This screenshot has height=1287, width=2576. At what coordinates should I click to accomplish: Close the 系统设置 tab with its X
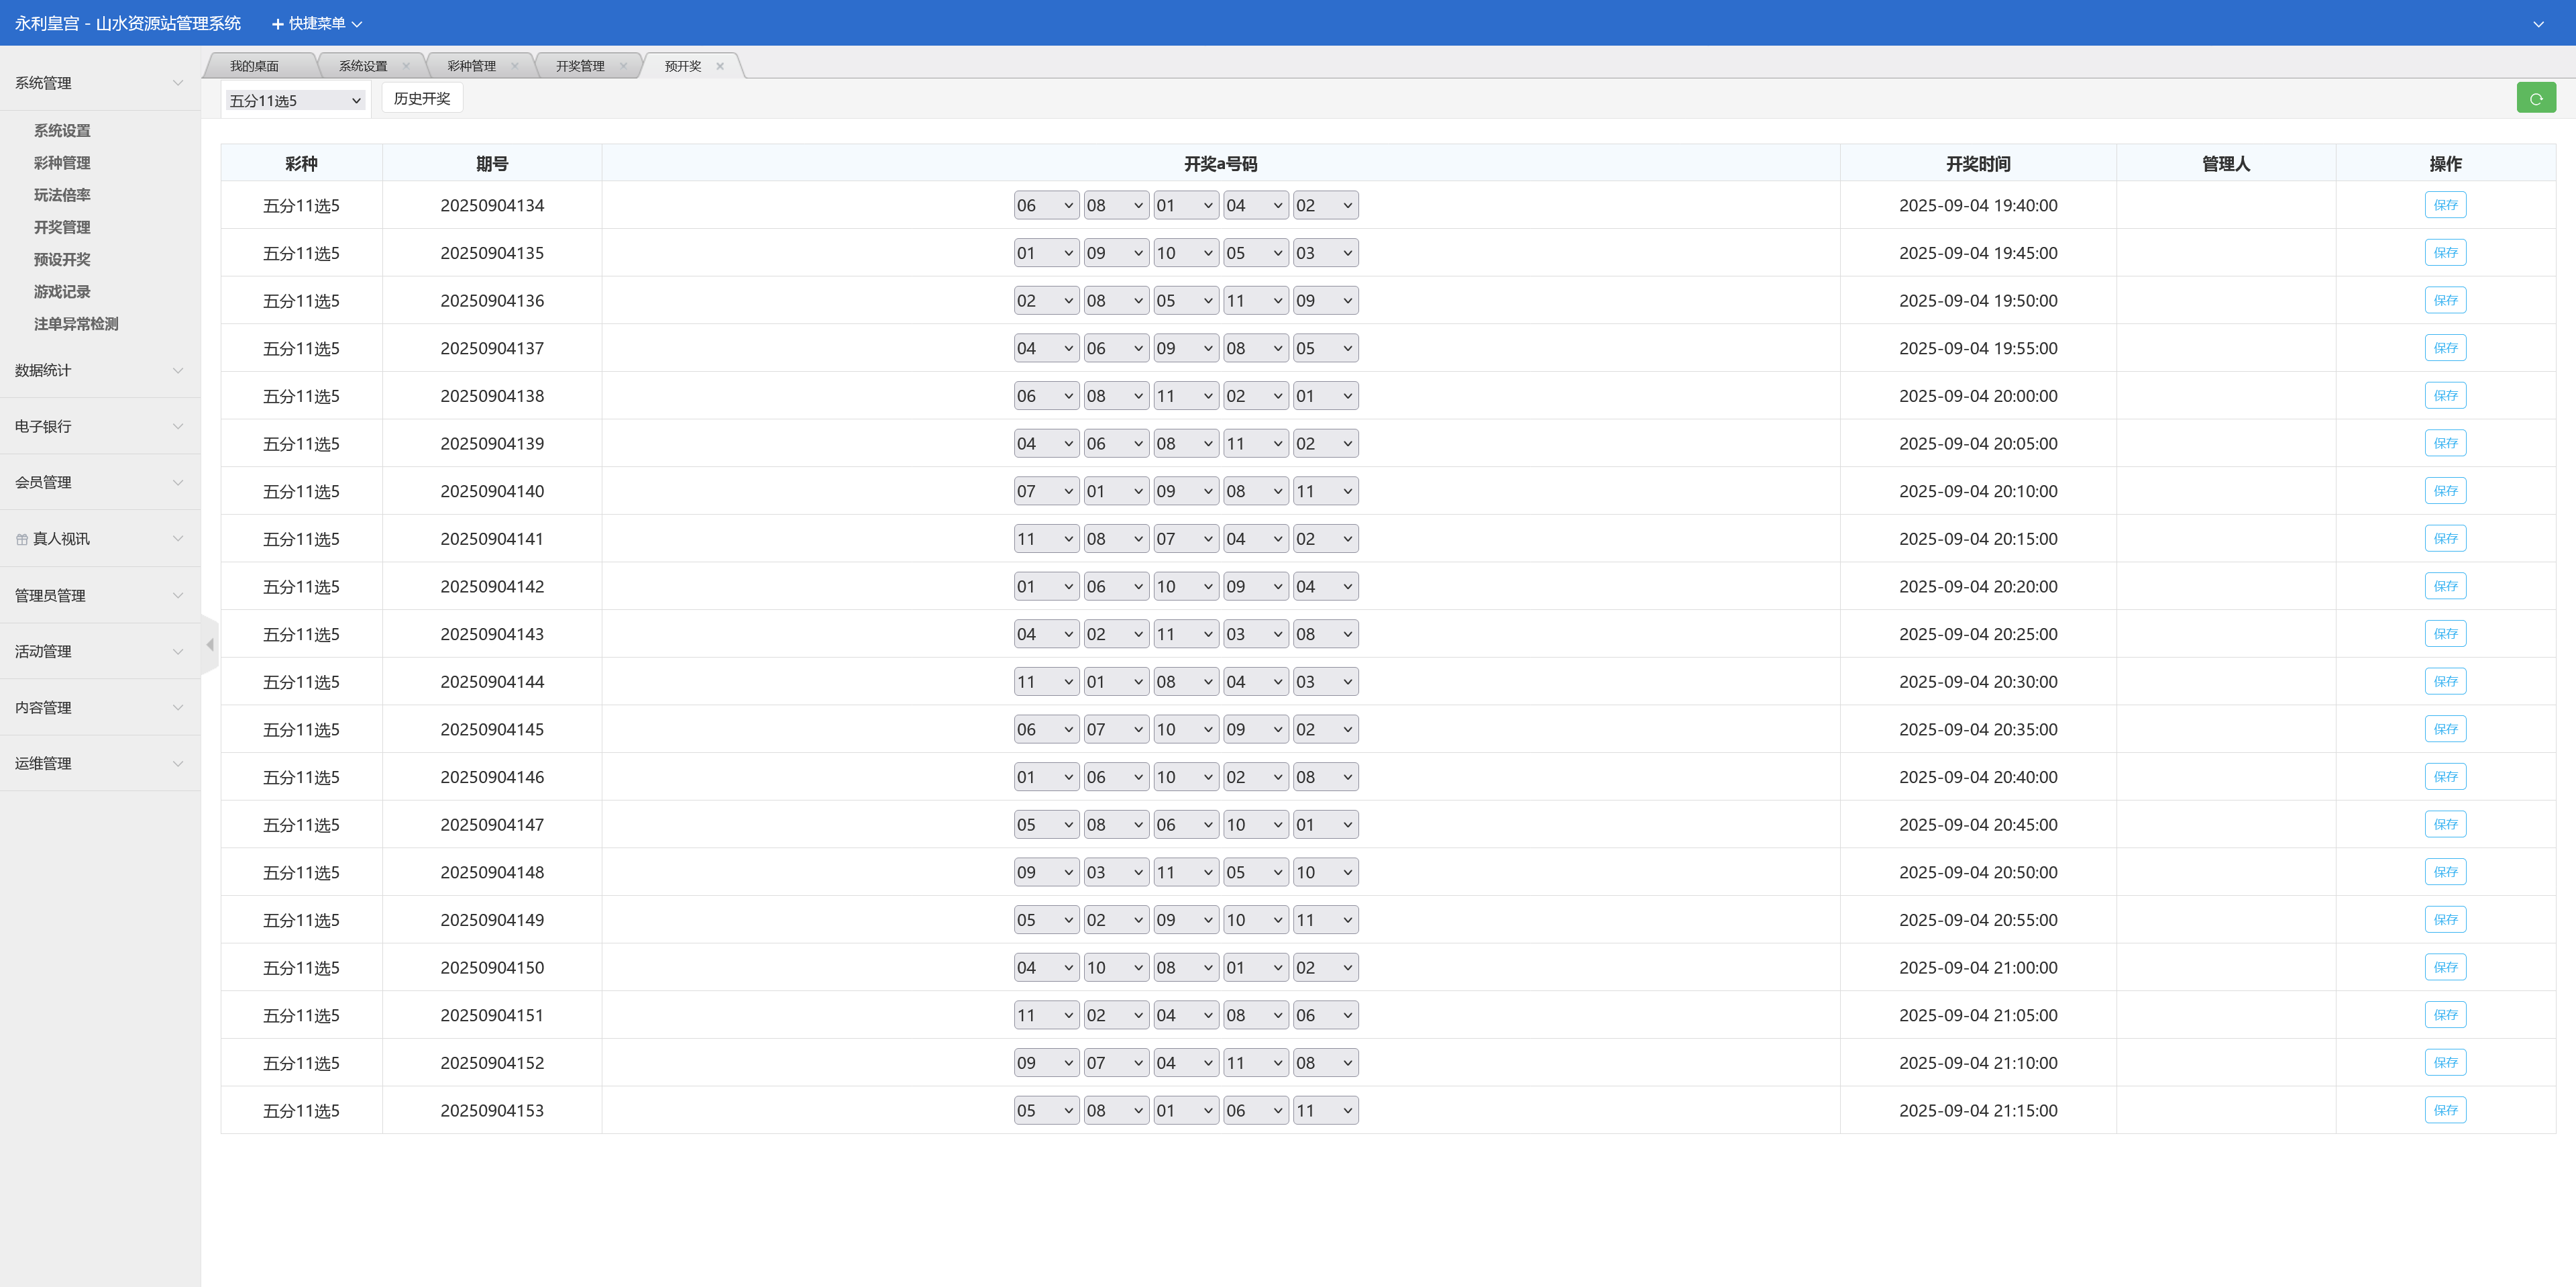[x=406, y=66]
